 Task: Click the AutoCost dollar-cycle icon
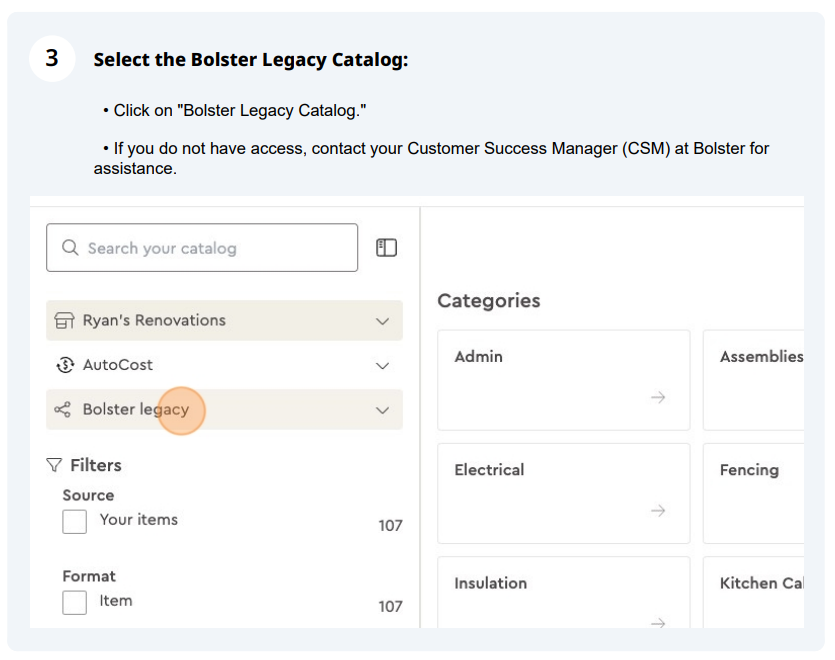tap(65, 365)
